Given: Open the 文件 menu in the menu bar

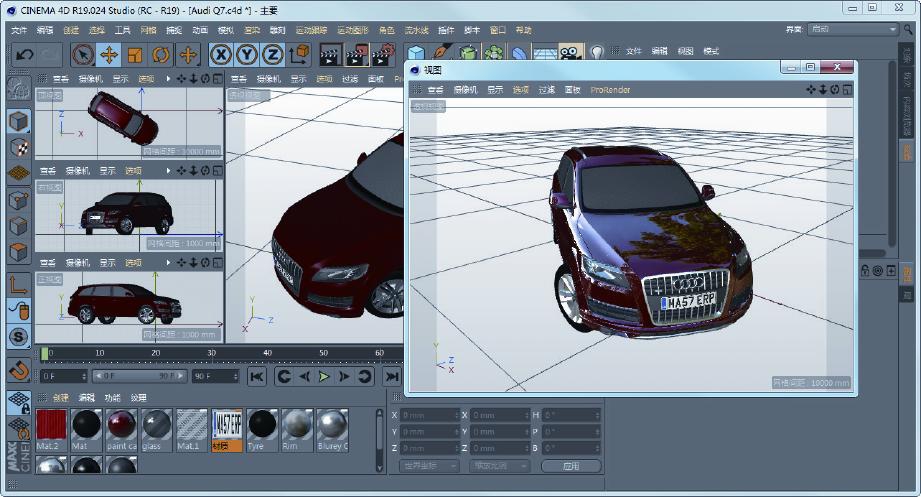Looking at the screenshot, I should pyautogui.click(x=19, y=30).
